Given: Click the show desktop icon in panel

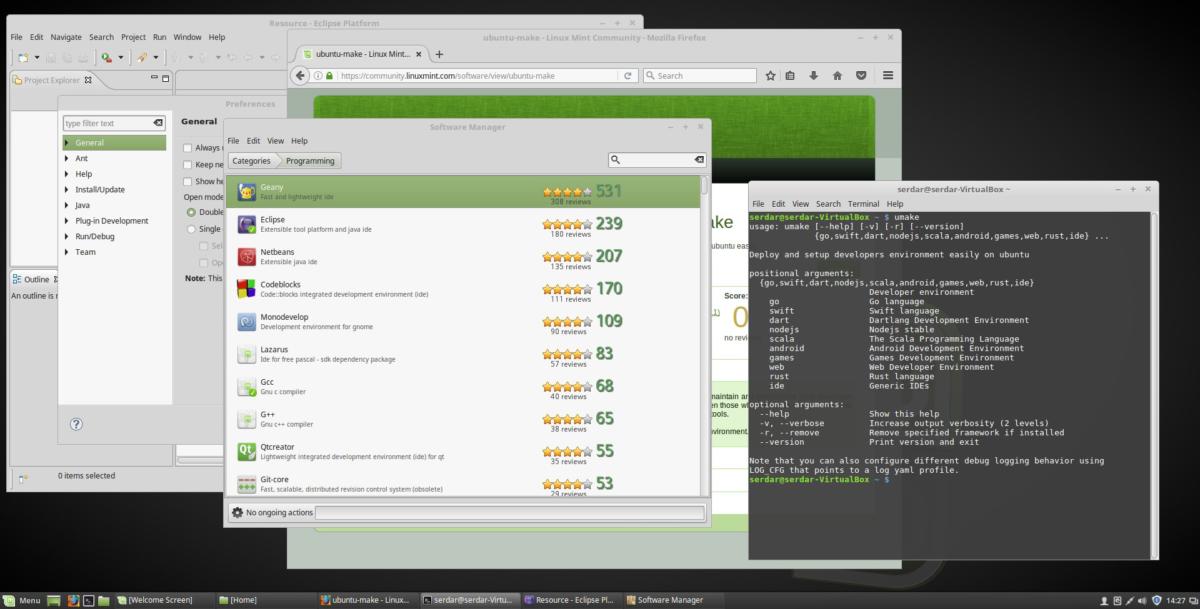Looking at the screenshot, I should (x=55, y=600).
